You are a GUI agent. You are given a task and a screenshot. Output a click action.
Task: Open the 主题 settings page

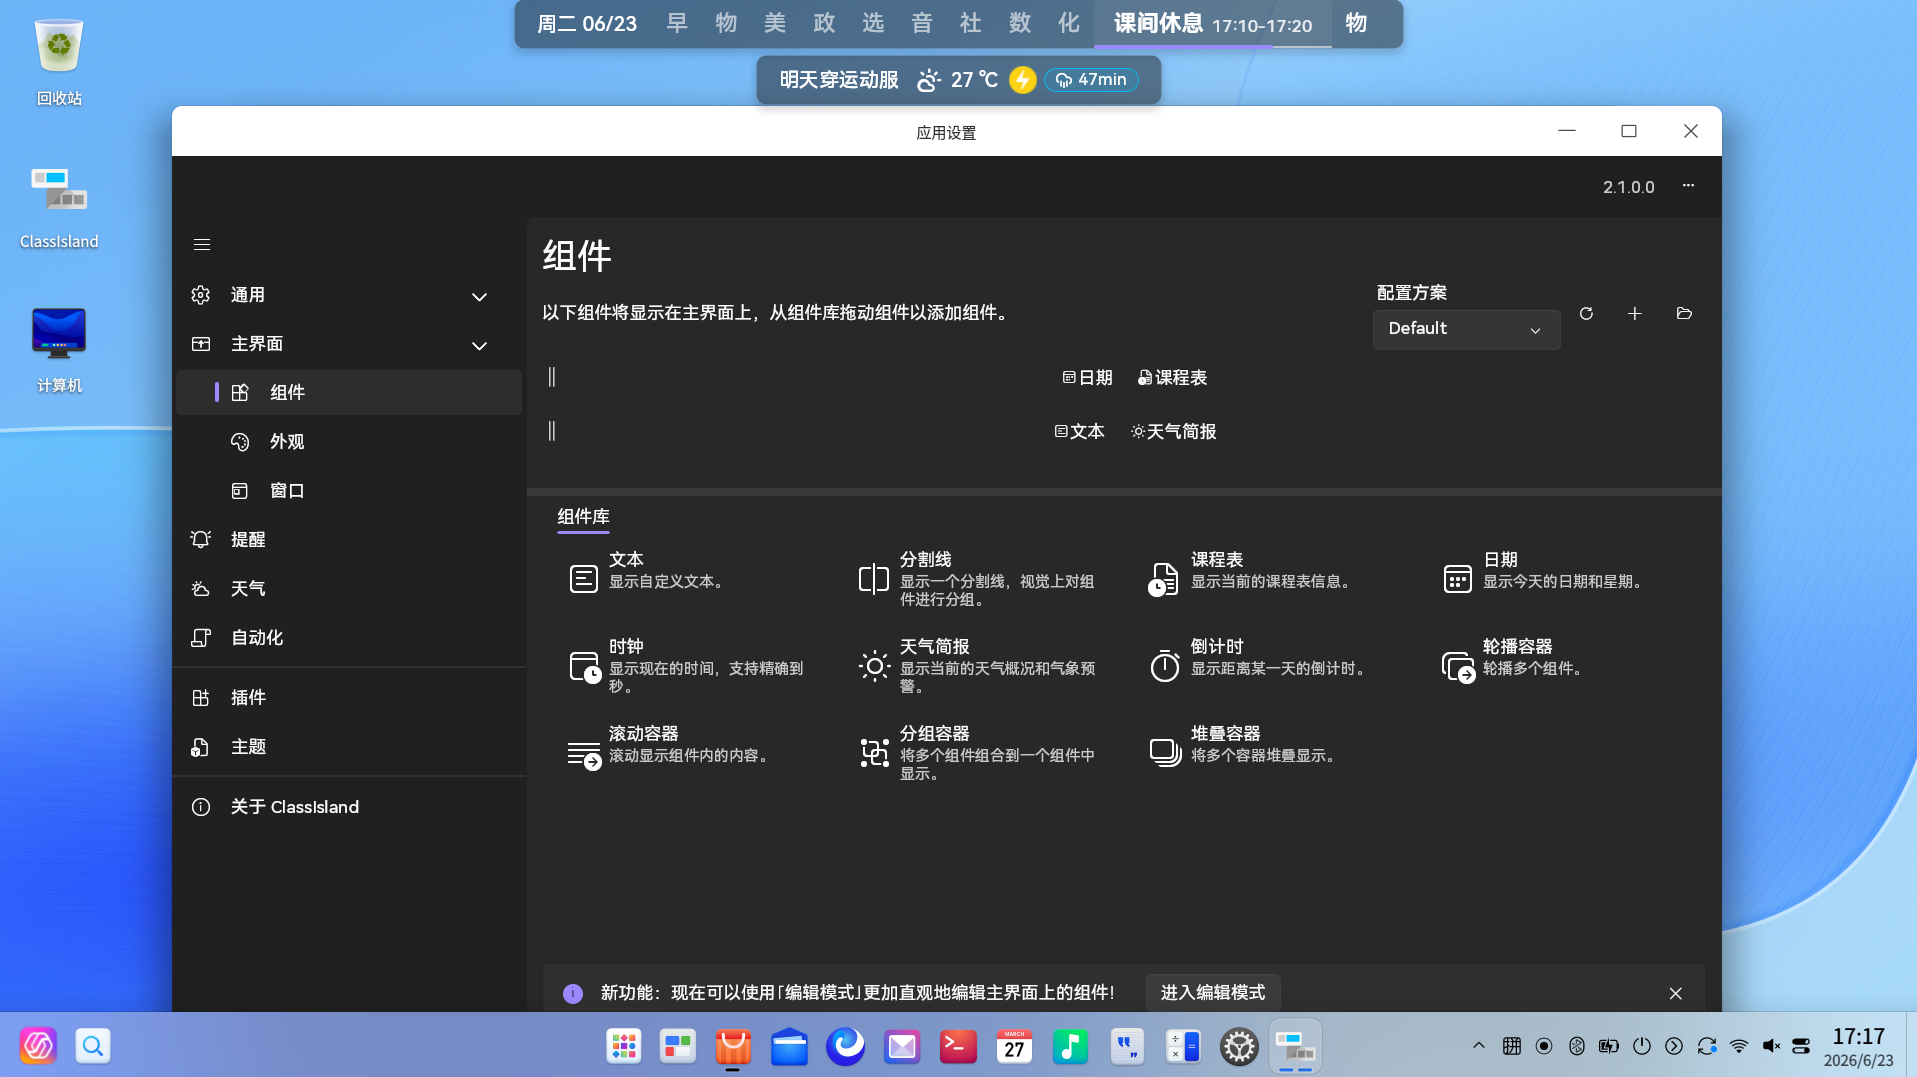pos(349,747)
